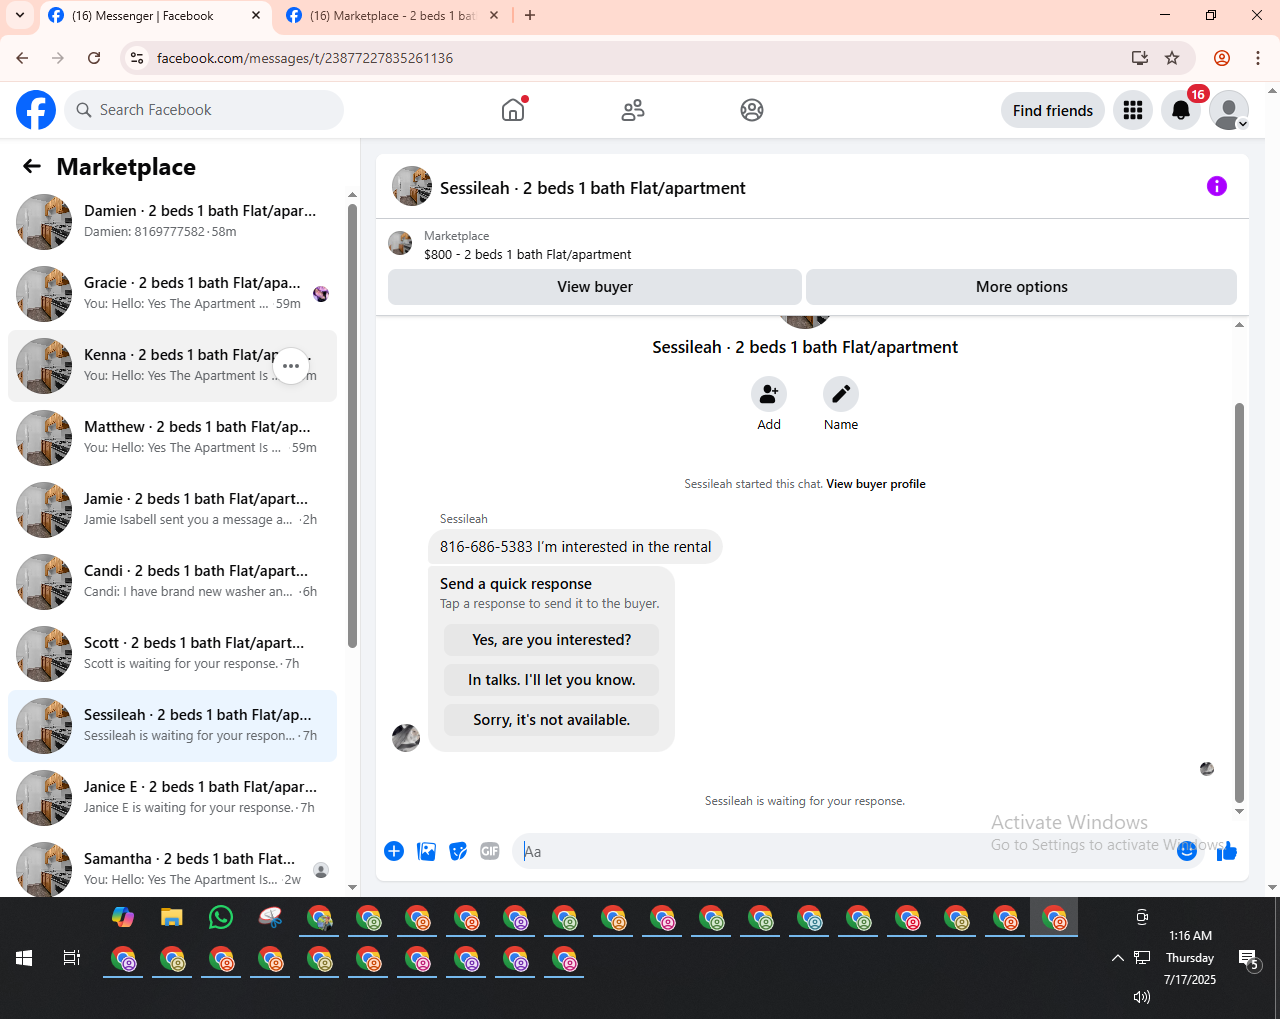1280x1019 pixels.
Task: Open the Friends icon in the top navigation
Action: click(633, 110)
